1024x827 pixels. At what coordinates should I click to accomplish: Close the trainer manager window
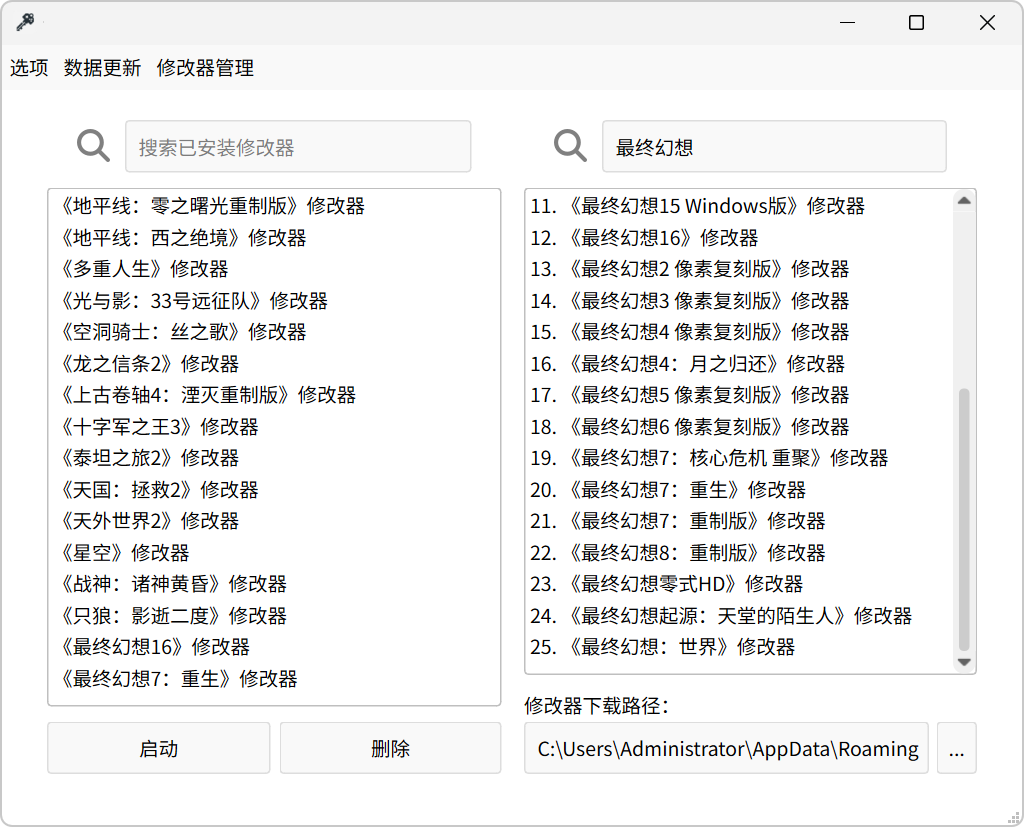(x=987, y=23)
